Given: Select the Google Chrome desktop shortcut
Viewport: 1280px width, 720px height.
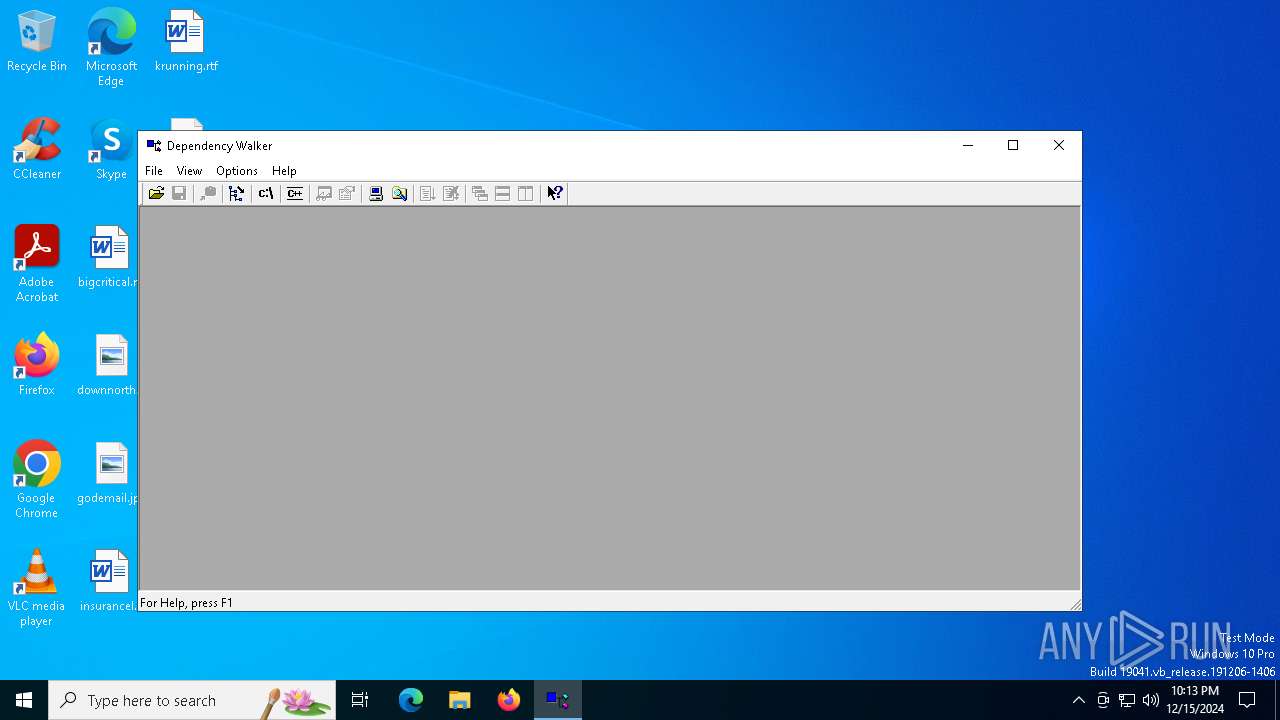Looking at the screenshot, I should [37, 480].
